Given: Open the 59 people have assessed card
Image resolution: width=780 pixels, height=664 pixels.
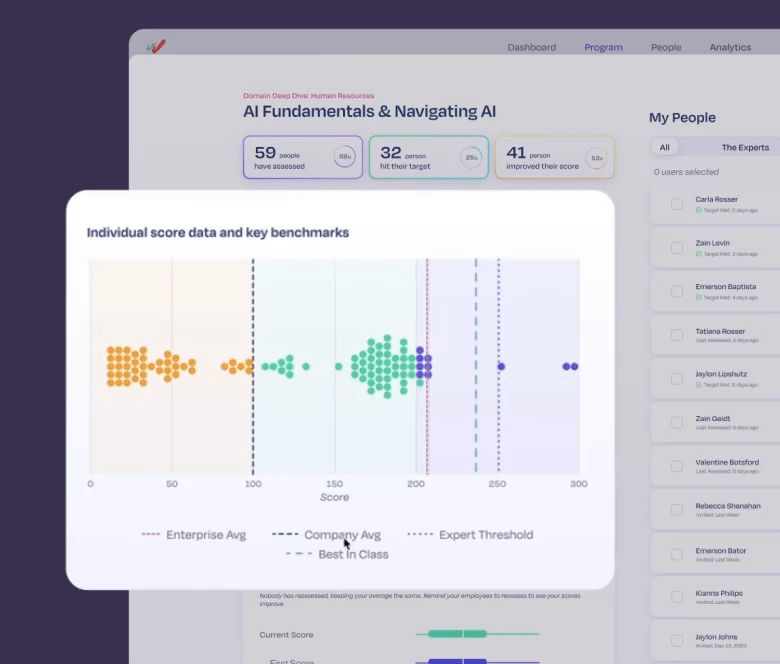Looking at the screenshot, I should (x=303, y=157).
